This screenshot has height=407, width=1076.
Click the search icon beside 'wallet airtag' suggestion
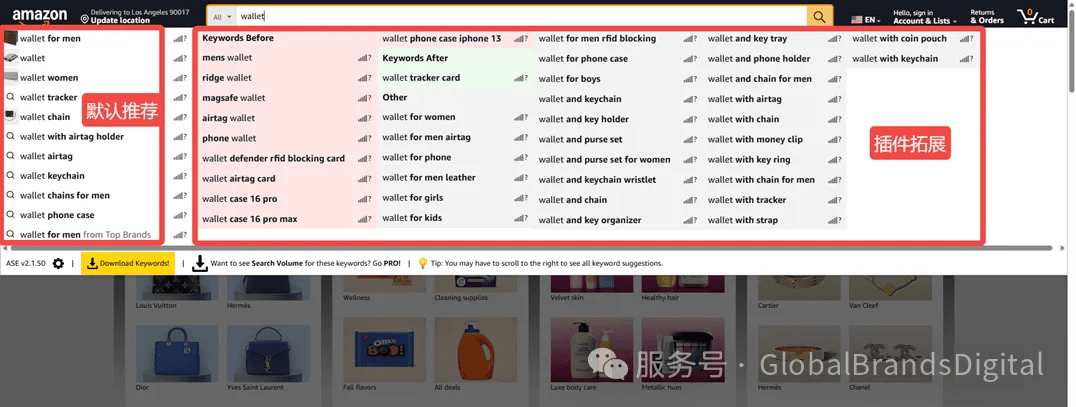(10, 156)
